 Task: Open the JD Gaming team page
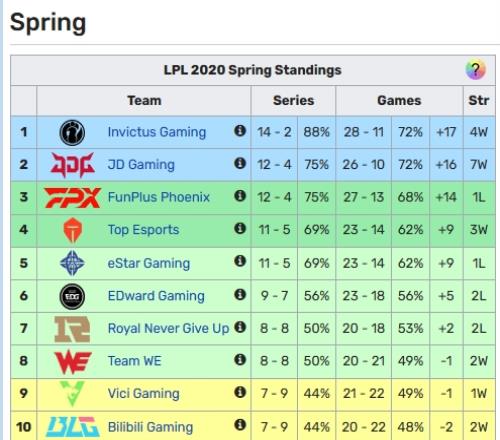pos(141,165)
